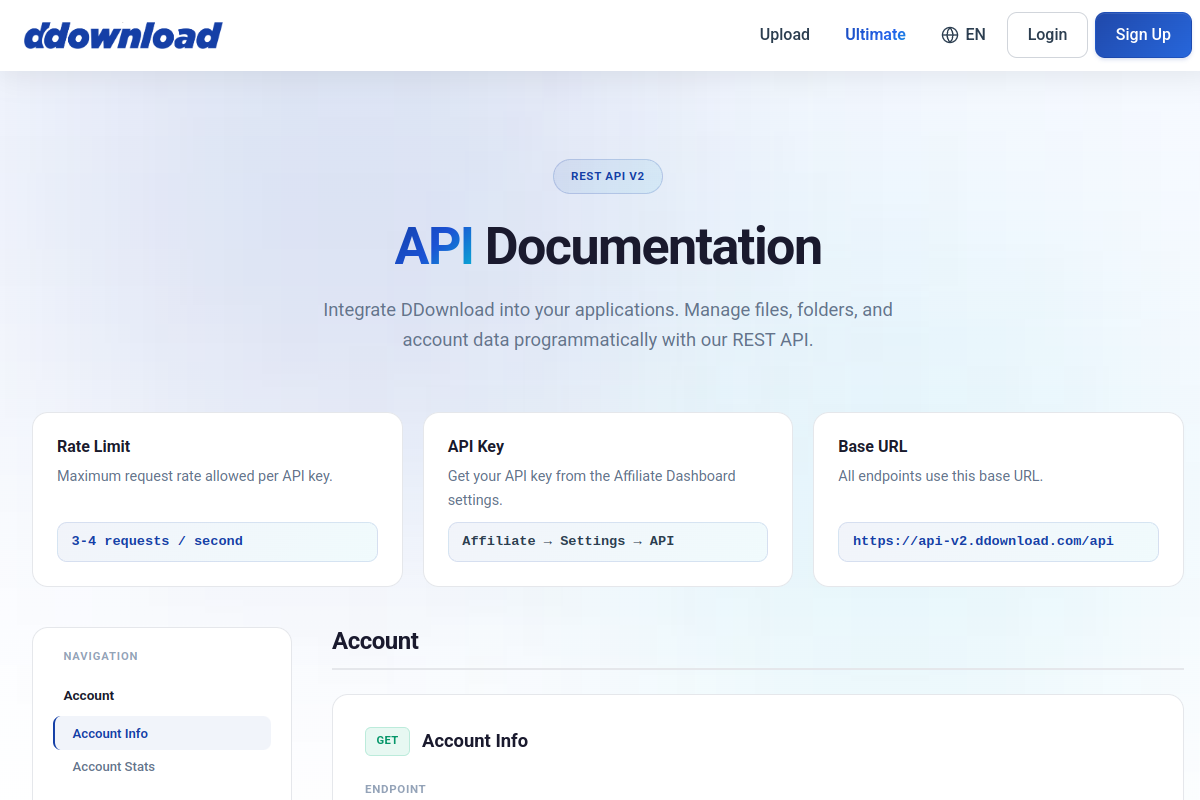
Task: Click the GET method badge
Action: point(387,741)
